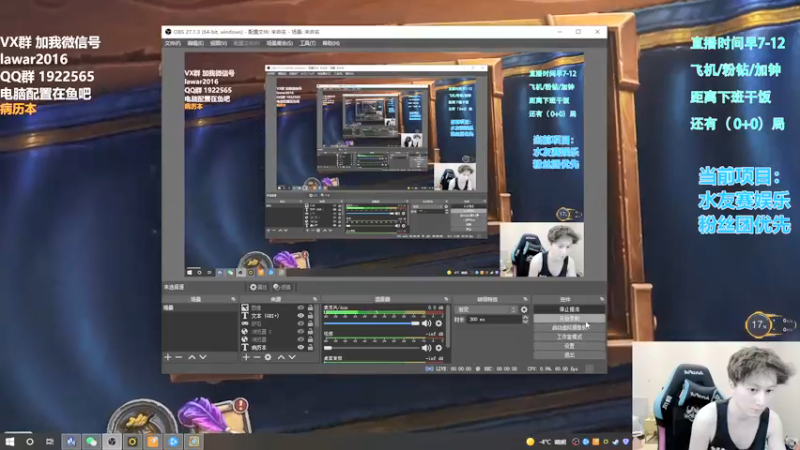800x450 pixels.
Task: Toggle visibility of the 病历本 source
Action: [x=301, y=347]
